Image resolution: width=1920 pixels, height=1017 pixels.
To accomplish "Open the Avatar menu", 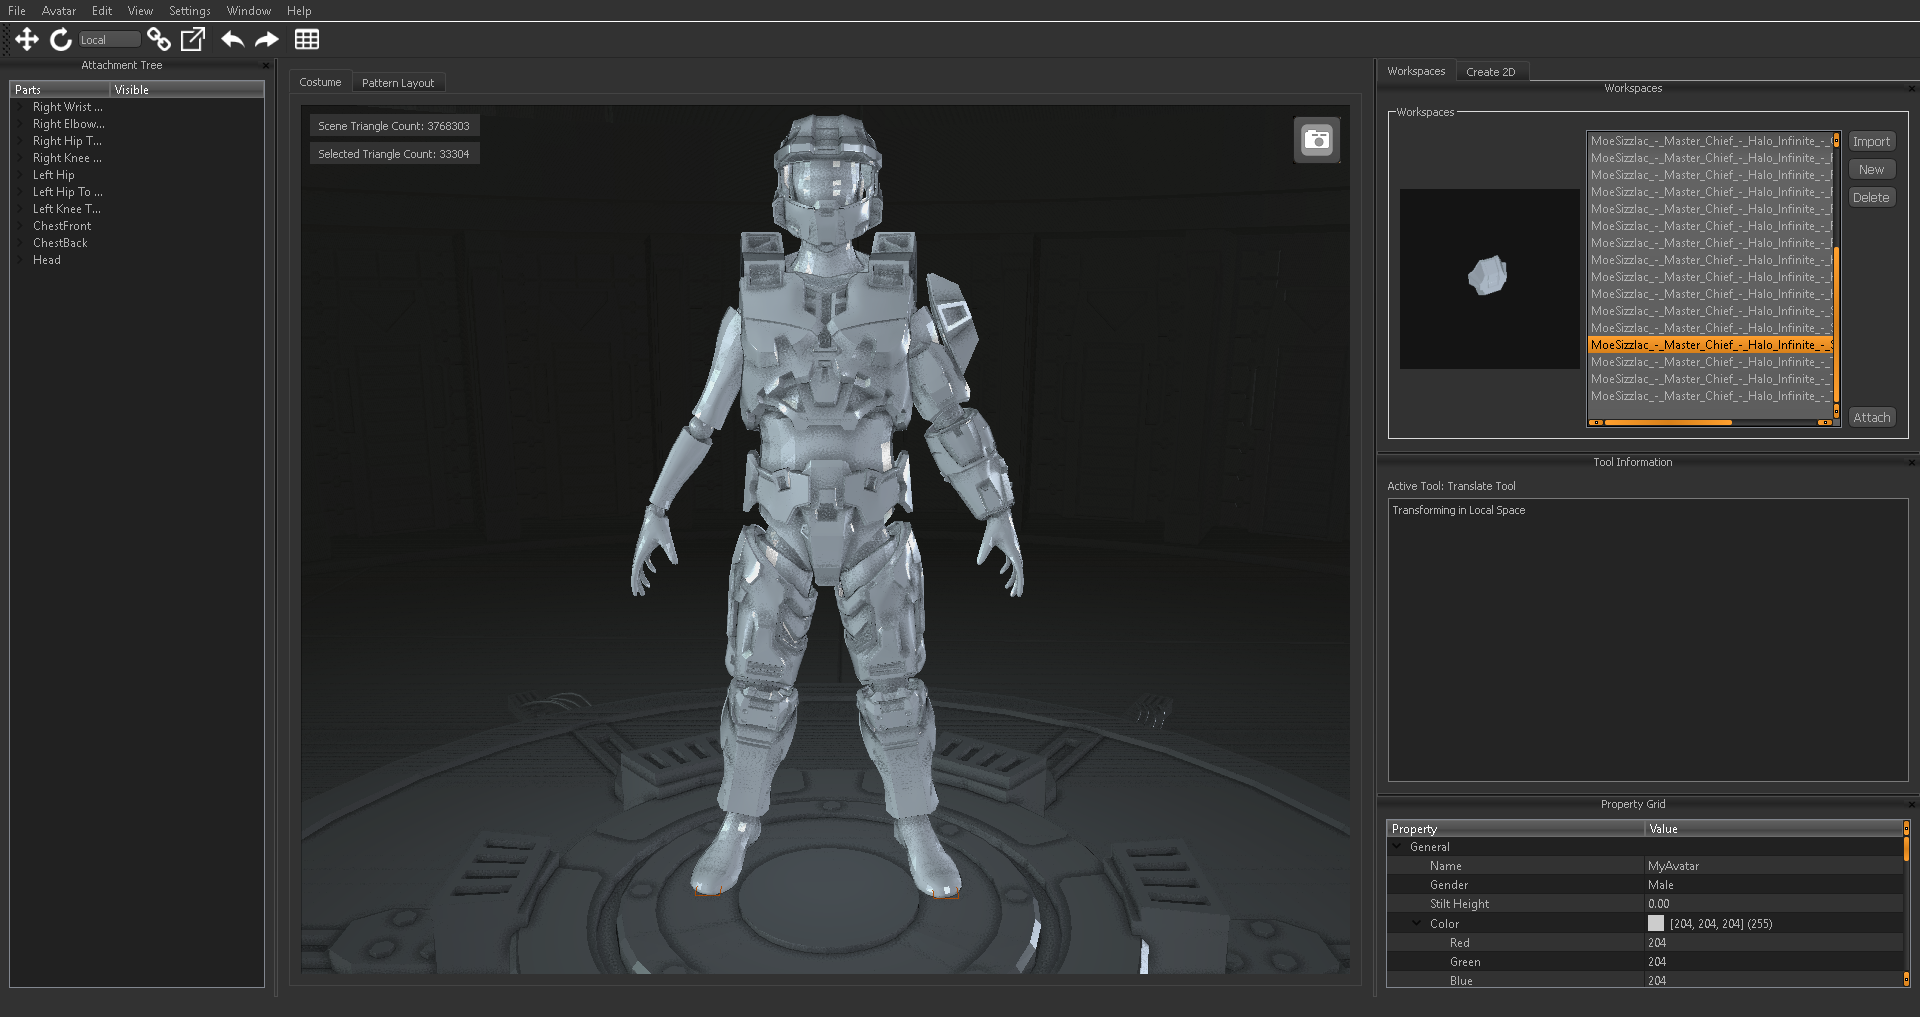I will [x=59, y=10].
